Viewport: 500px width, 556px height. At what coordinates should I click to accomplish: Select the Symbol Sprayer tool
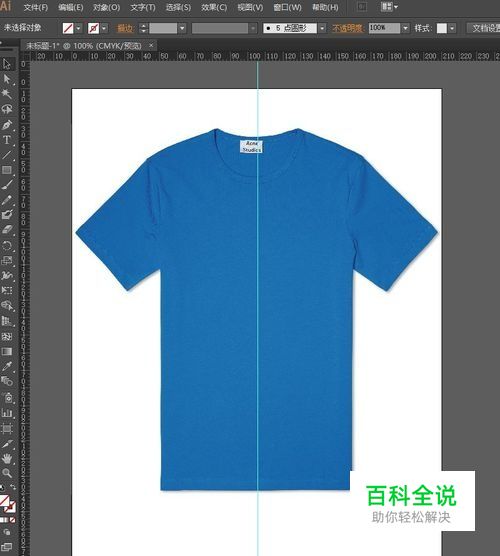point(7,397)
